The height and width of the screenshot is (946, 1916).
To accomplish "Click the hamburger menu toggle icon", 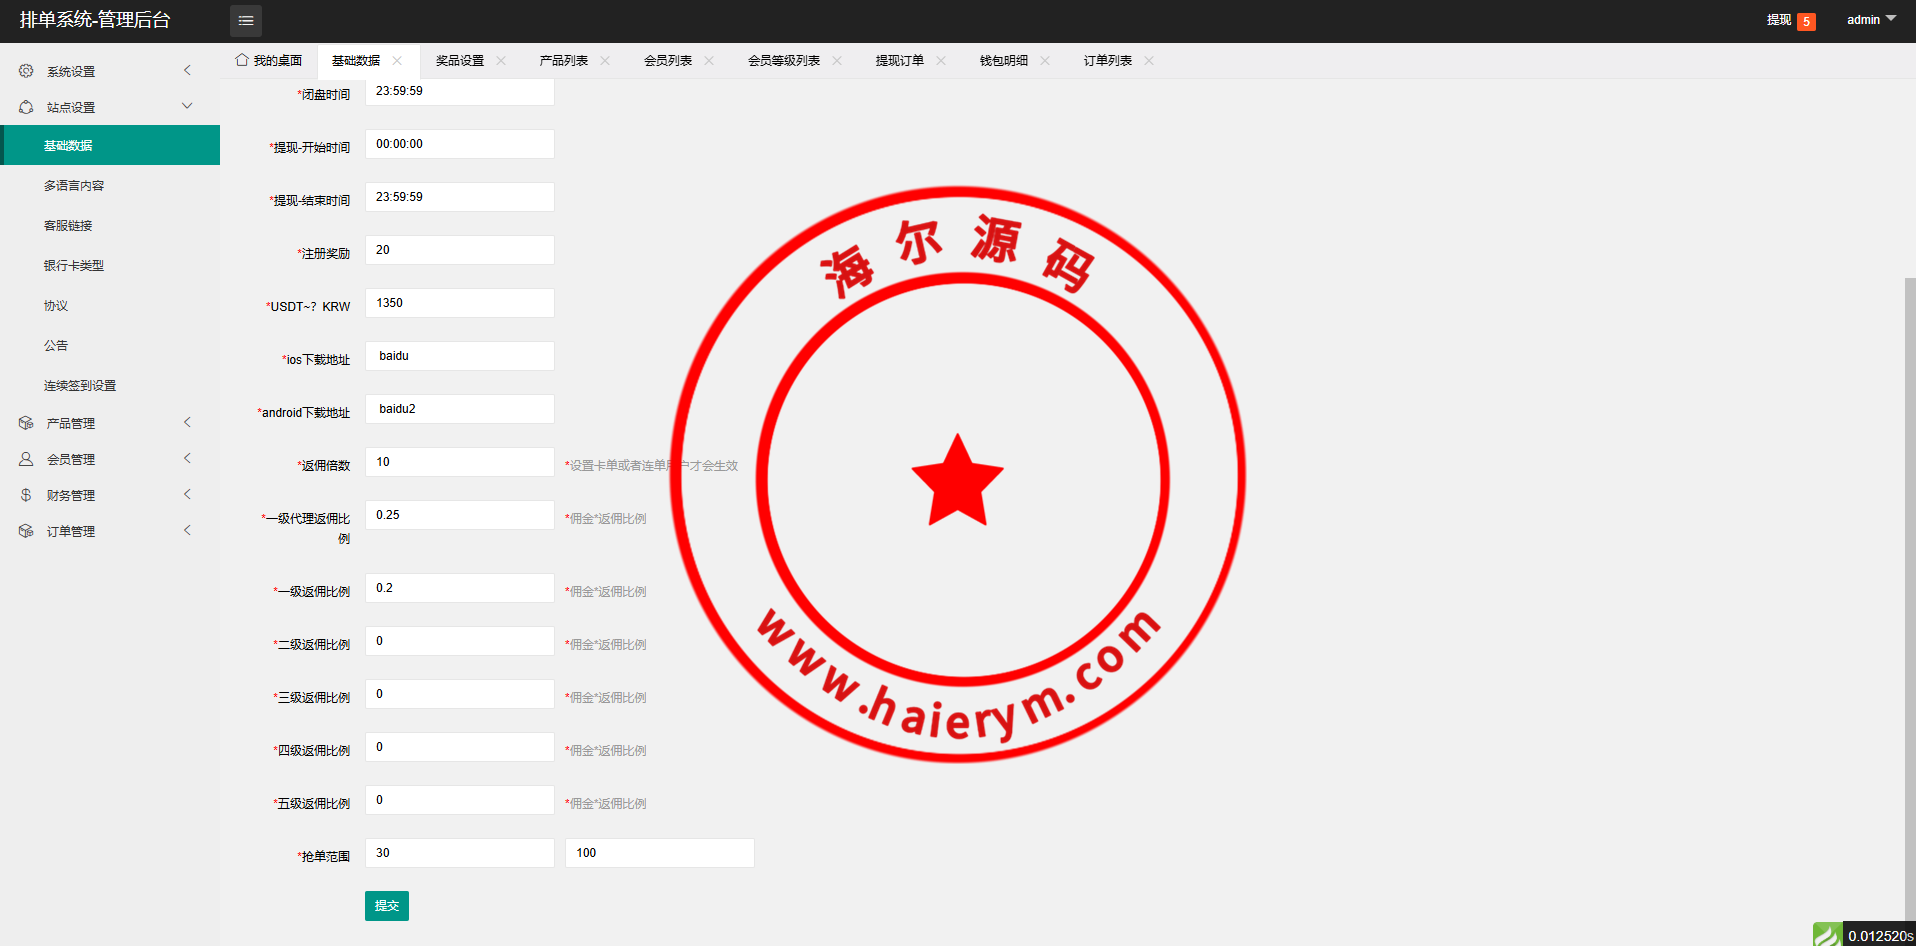I will [x=245, y=21].
